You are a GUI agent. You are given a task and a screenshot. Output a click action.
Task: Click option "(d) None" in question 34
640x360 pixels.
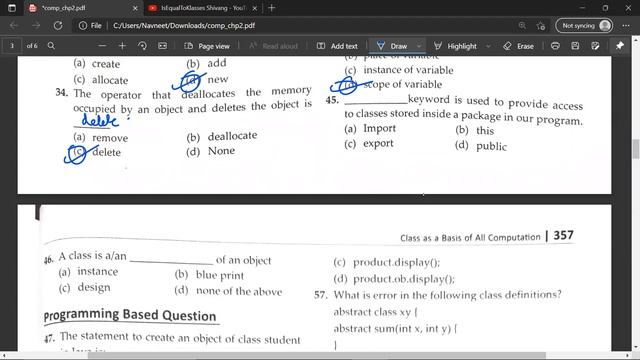(211, 151)
